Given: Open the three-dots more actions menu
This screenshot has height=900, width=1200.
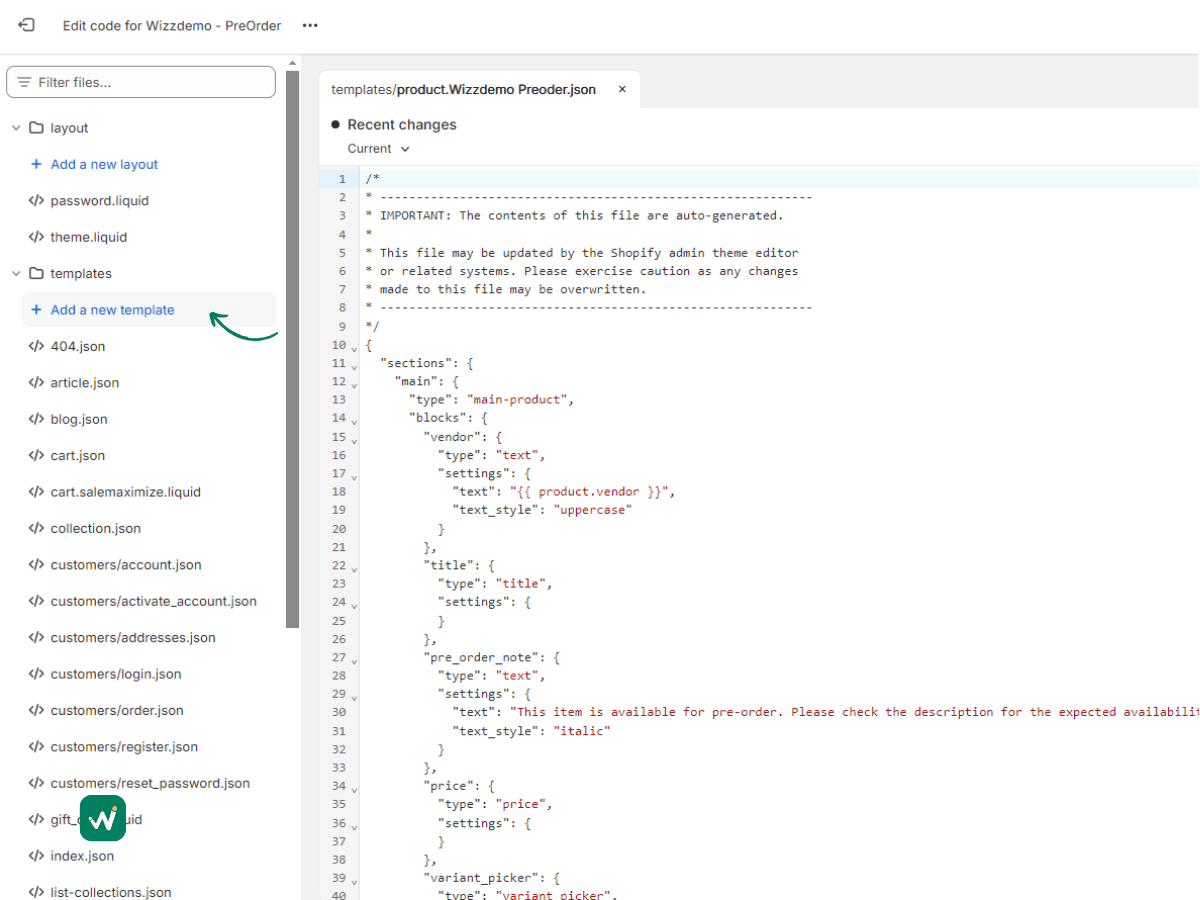Looking at the screenshot, I should pos(310,25).
